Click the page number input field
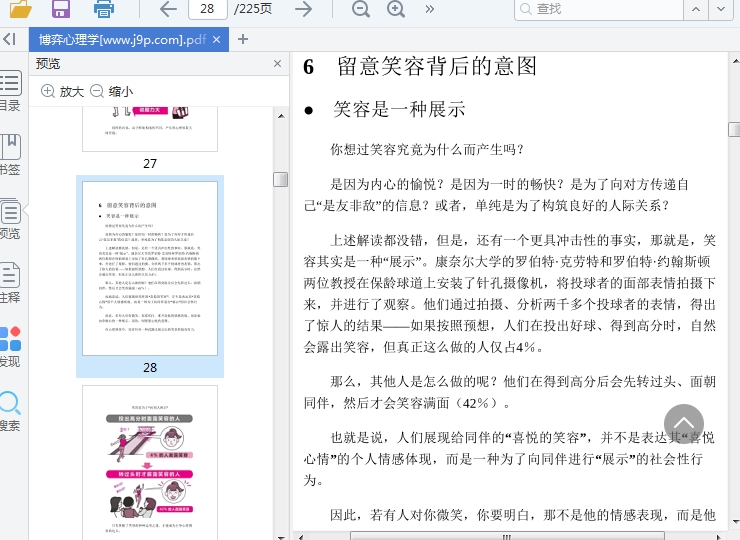 [x=208, y=9]
